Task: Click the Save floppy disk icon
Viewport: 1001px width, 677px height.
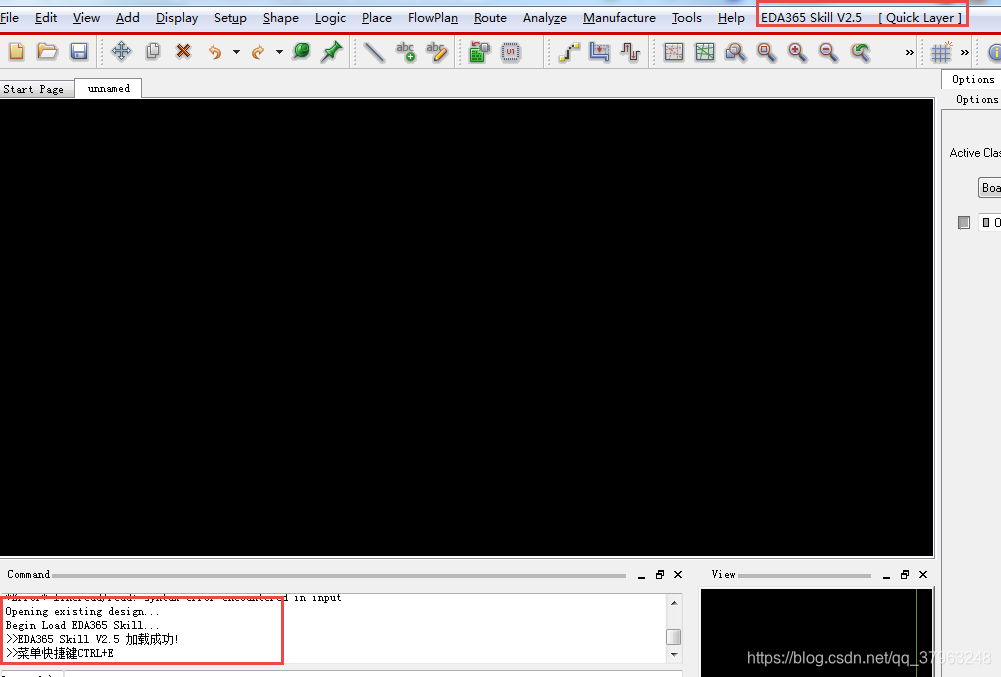Action: pos(79,52)
